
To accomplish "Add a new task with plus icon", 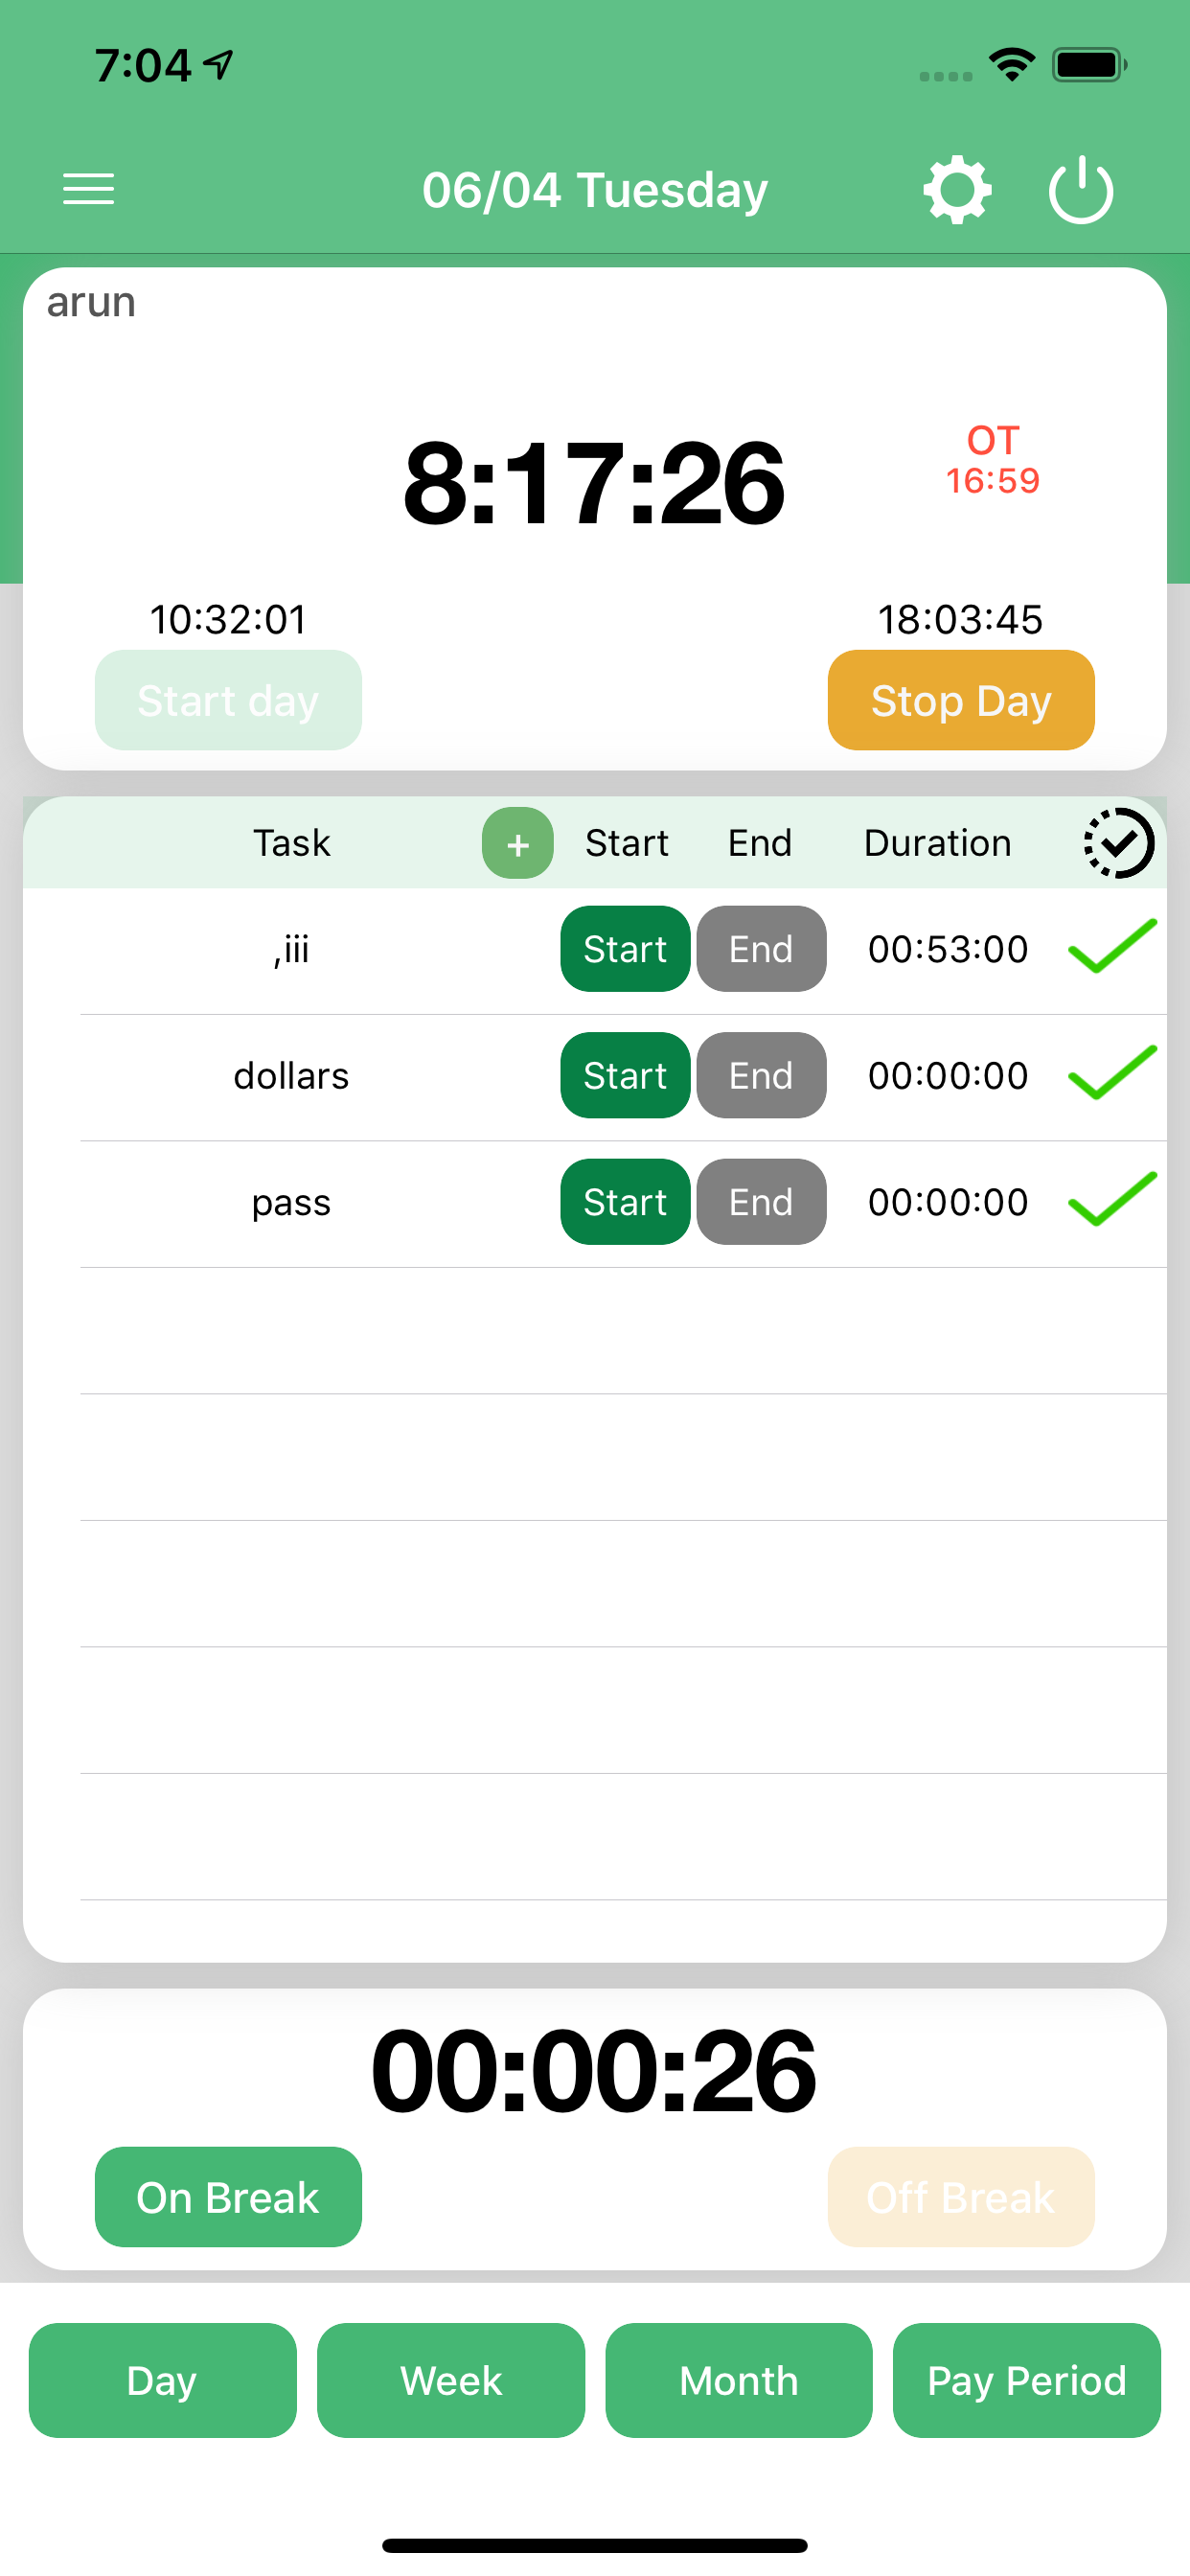I will pyautogui.click(x=517, y=844).
